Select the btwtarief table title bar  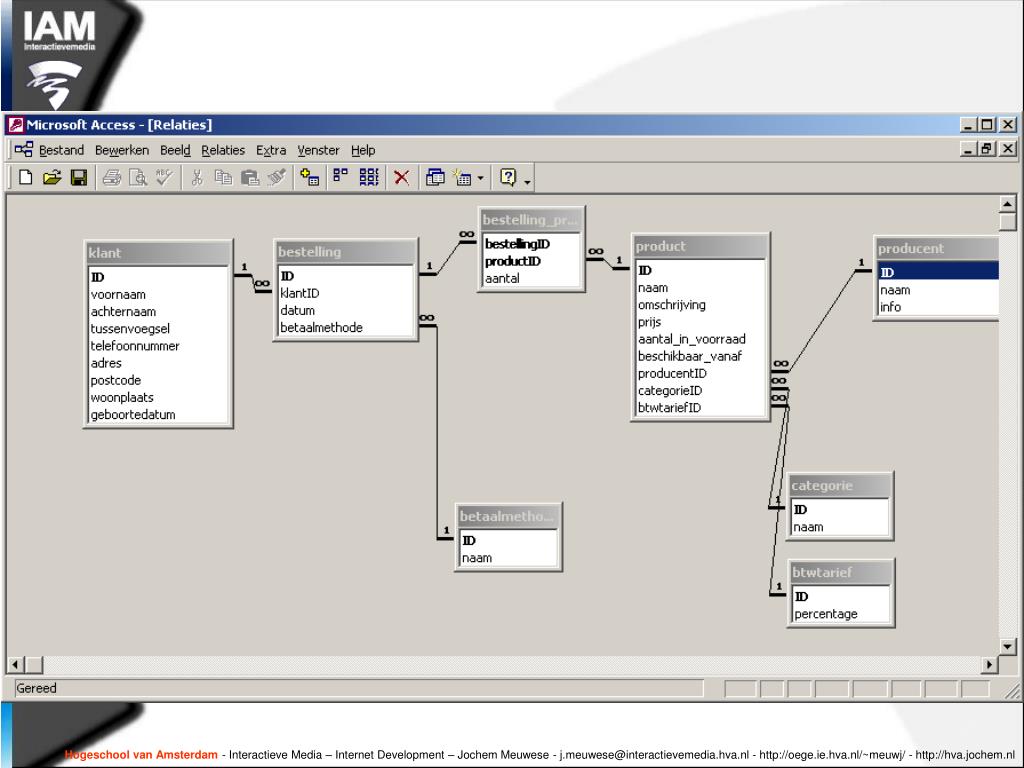tap(840, 572)
